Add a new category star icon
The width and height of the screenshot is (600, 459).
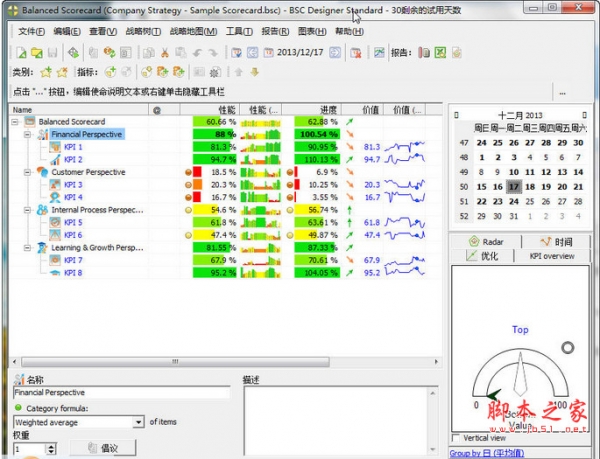(46, 72)
